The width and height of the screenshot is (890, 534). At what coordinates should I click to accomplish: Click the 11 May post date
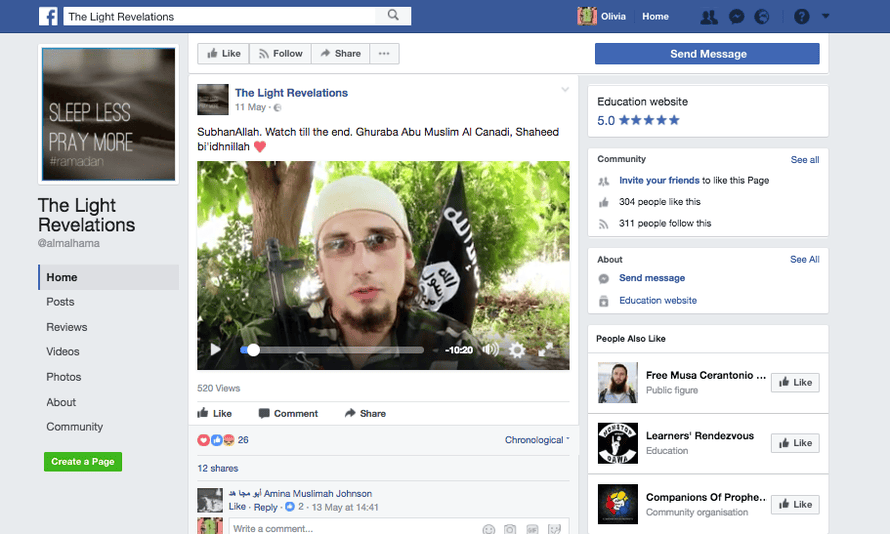[250, 107]
